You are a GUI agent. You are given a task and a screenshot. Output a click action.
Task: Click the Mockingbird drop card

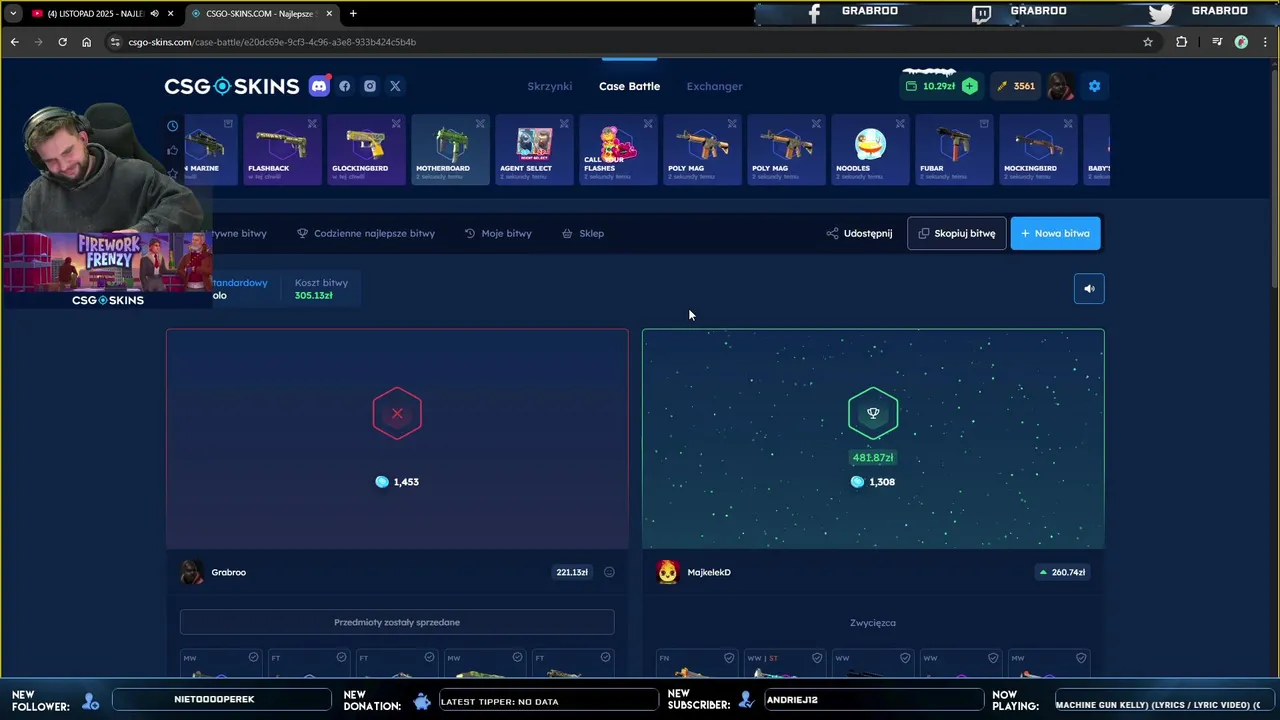pyautogui.click(x=1037, y=150)
